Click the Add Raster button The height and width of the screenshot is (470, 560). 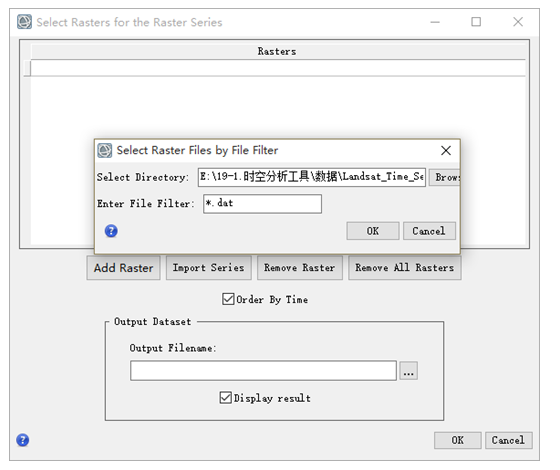[x=123, y=268]
